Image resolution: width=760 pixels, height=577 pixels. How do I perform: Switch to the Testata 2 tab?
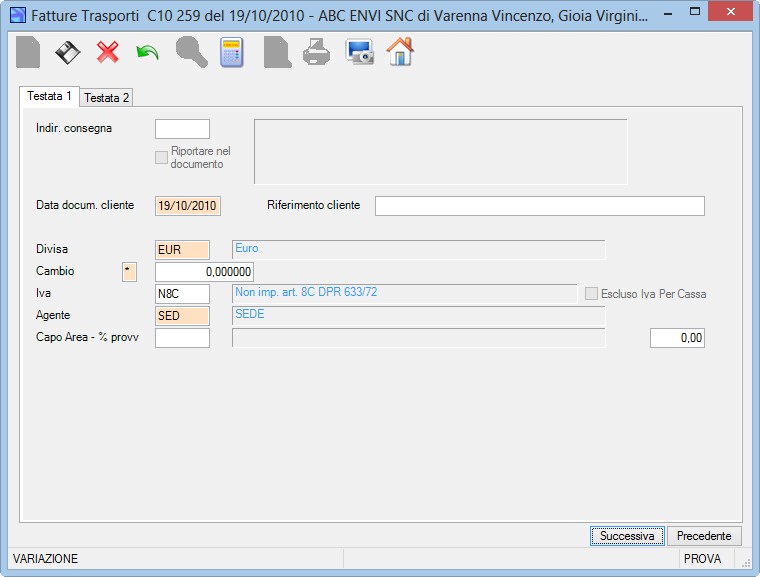pos(106,97)
